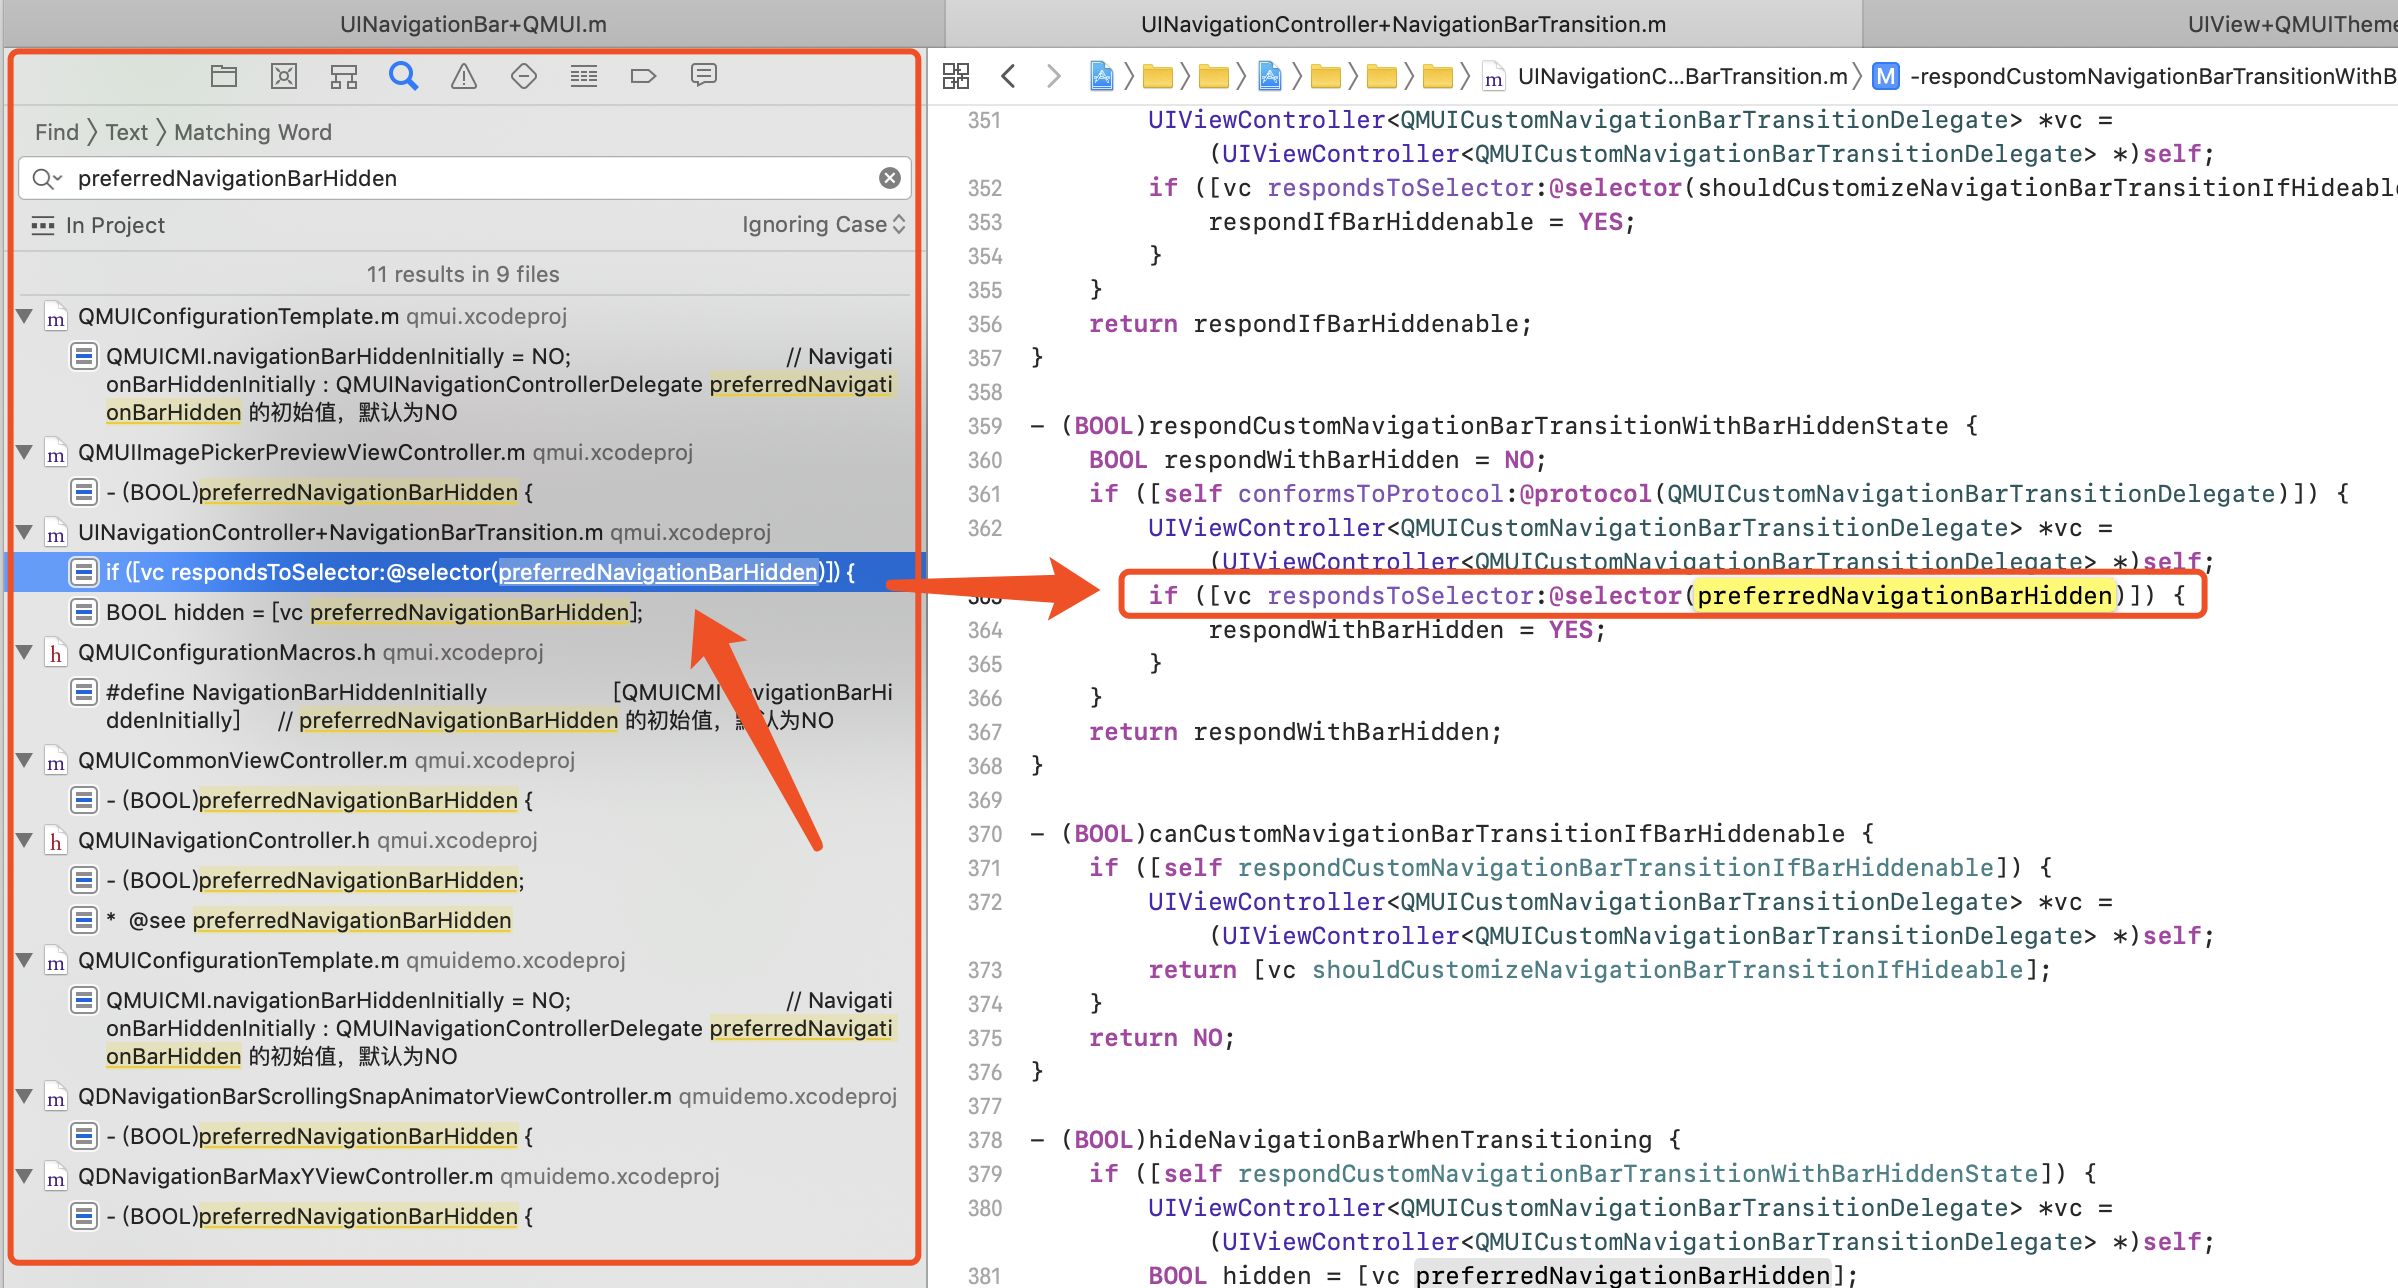Open the Debug navigator

pos(583,75)
